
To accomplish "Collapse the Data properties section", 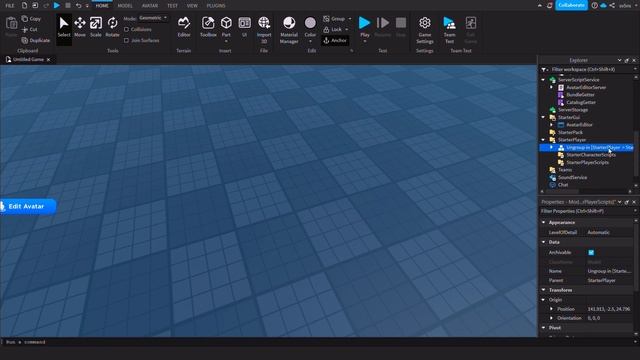I will tap(544, 242).
